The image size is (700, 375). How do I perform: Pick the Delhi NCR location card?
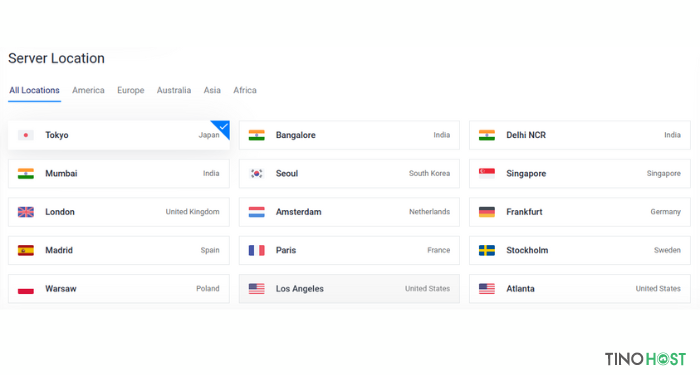(x=579, y=135)
